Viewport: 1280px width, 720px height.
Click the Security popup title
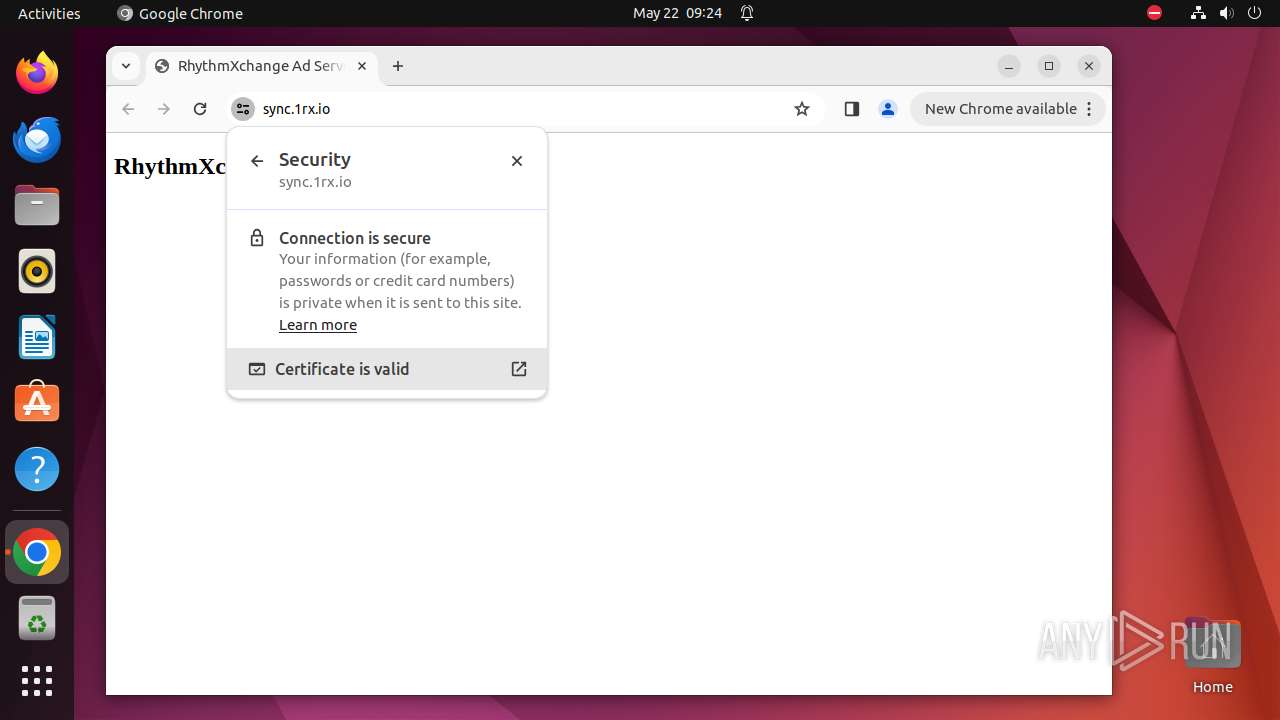point(315,159)
